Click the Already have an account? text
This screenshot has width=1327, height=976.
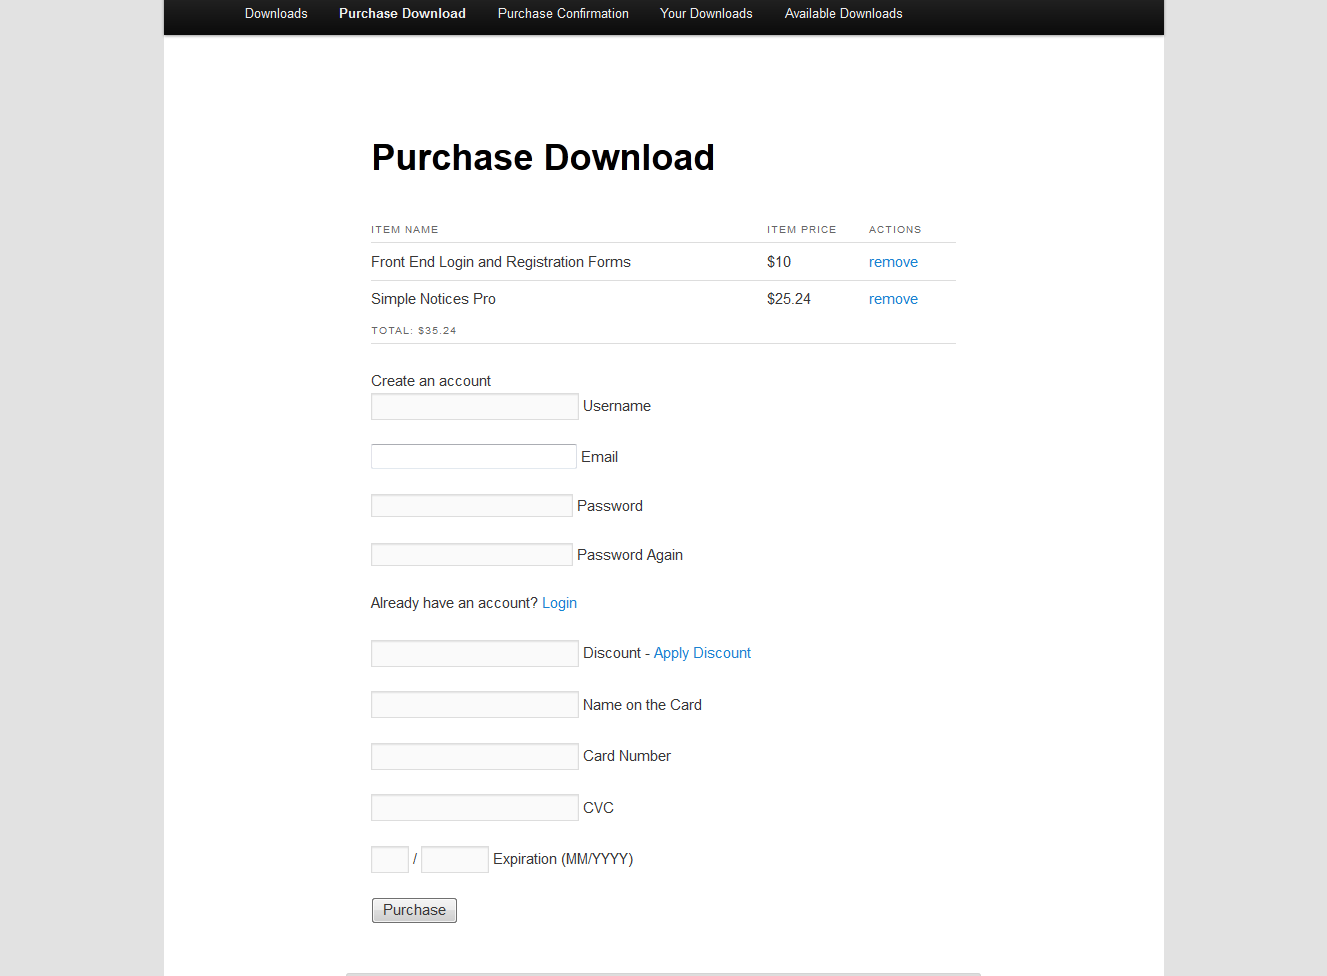pos(454,603)
